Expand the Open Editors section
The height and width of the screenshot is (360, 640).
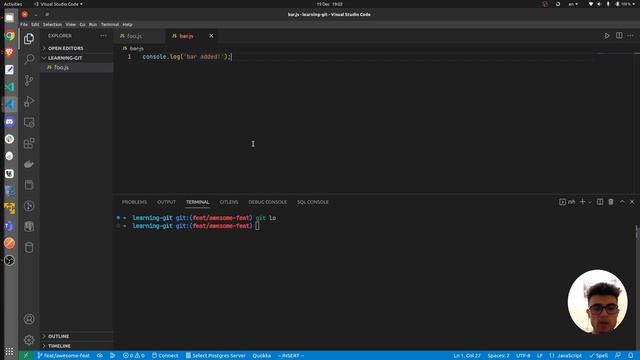pos(76,48)
